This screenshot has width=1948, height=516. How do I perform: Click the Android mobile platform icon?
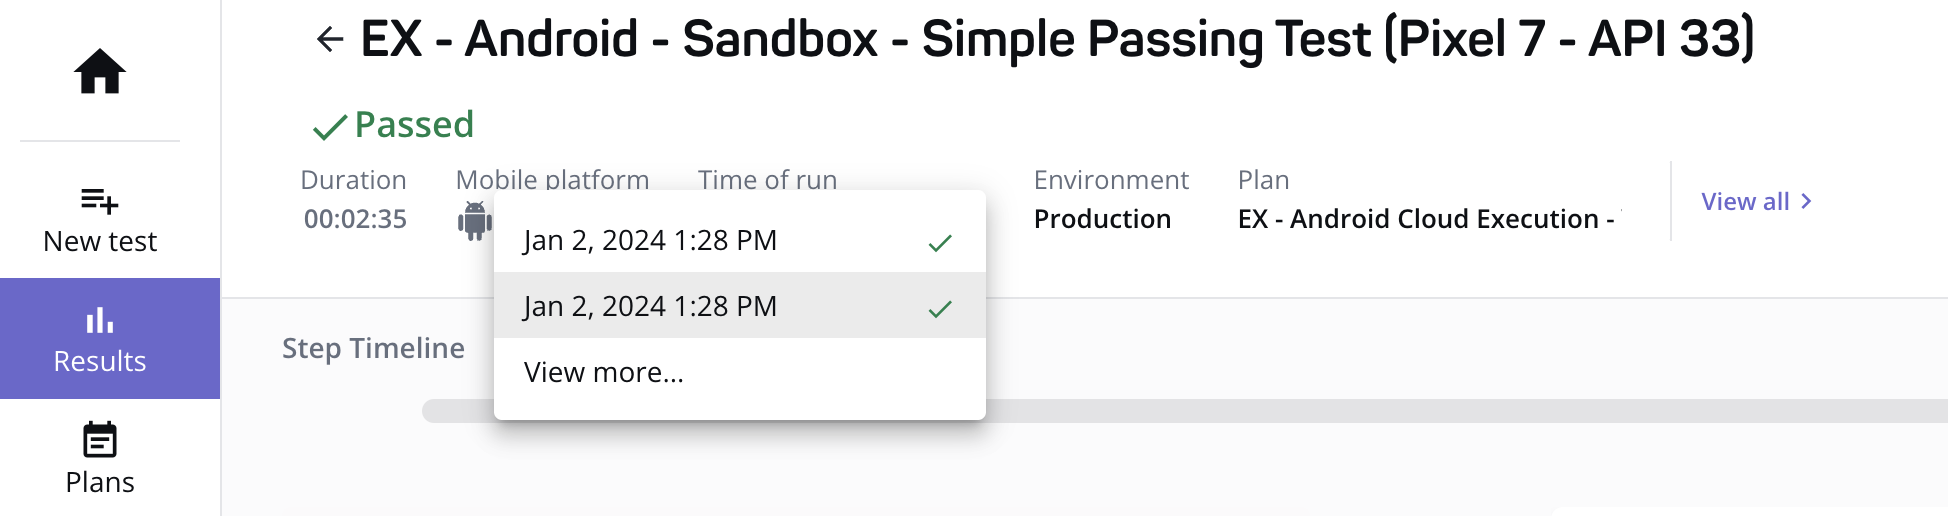475,220
